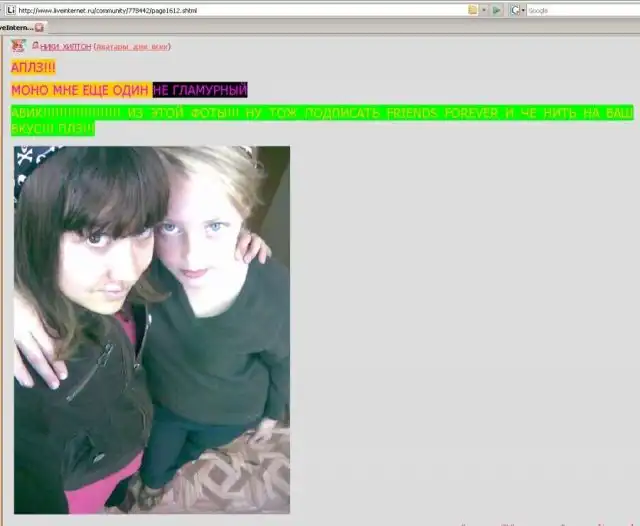640x526 pixels.
Task: Open the community link in parentheses
Action: (x=131, y=47)
